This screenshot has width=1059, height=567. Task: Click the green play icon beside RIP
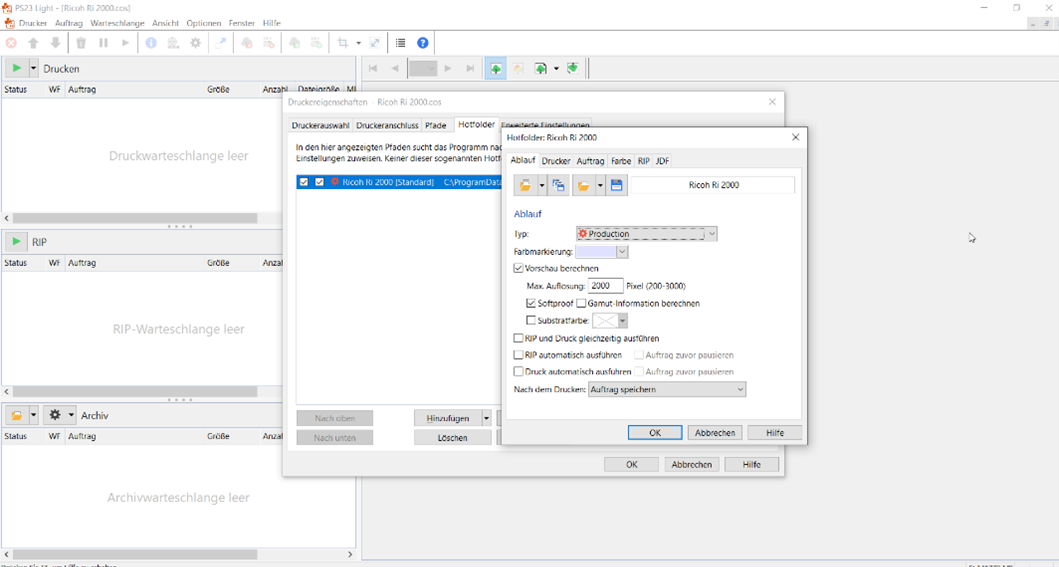(16, 242)
